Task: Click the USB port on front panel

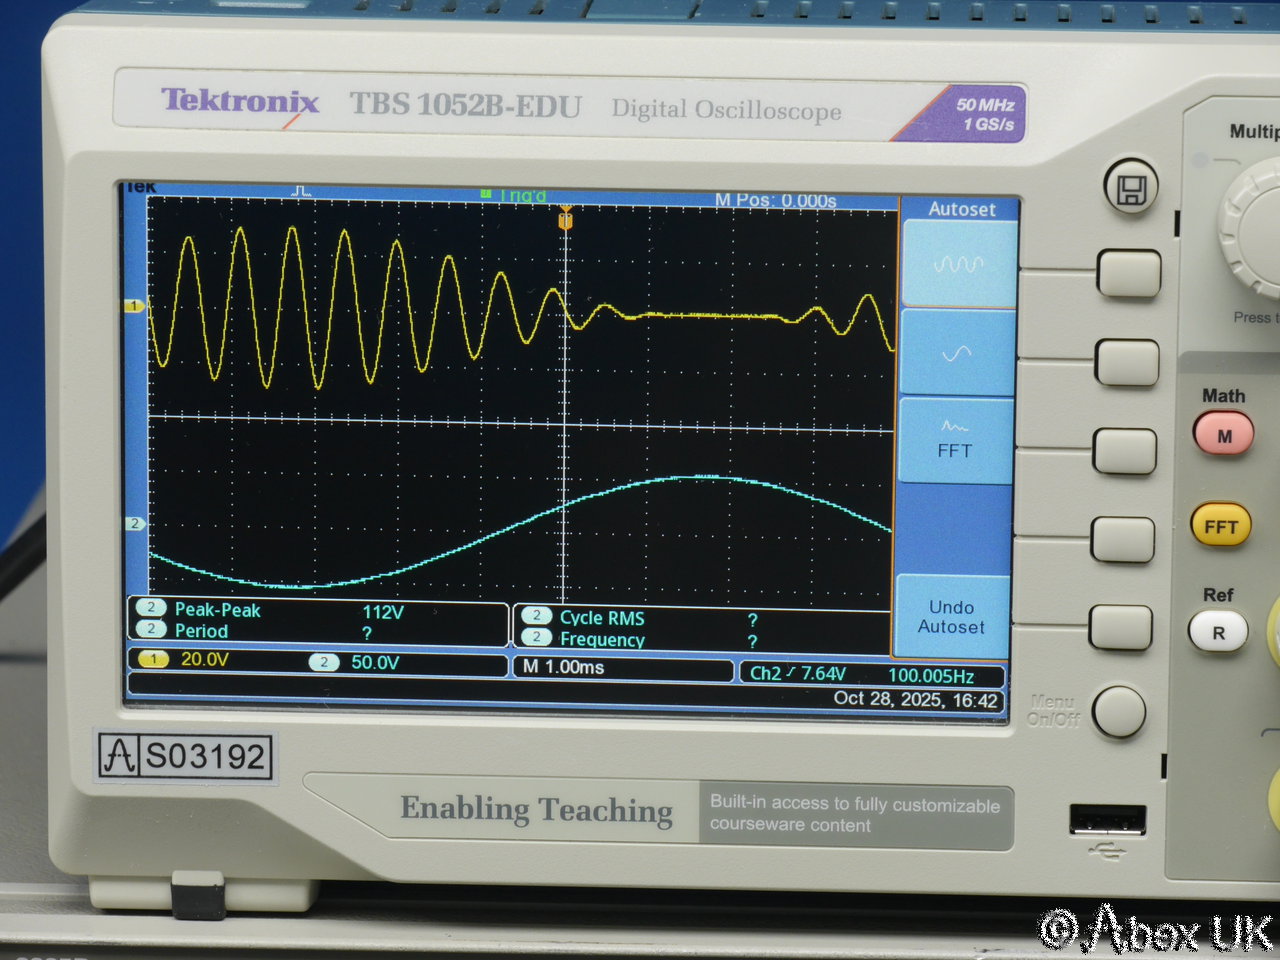Action: [x=1107, y=819]
